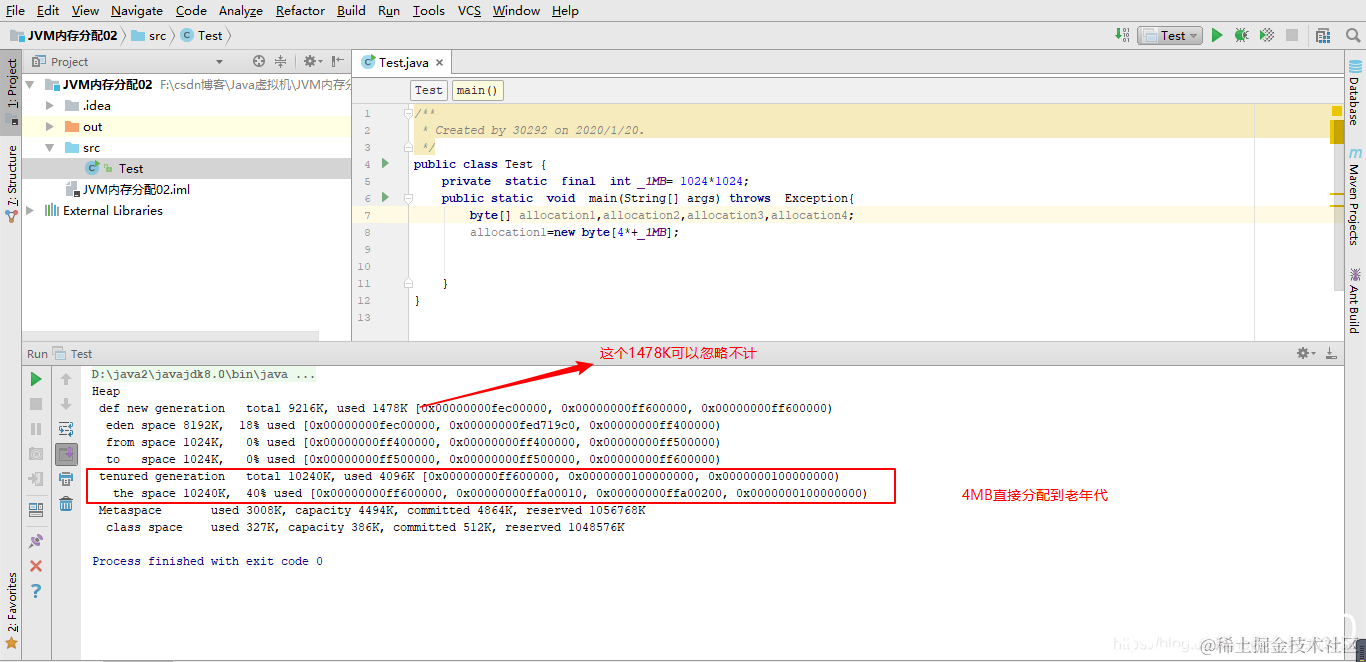Open the Navigate menu

coord(137,10)
